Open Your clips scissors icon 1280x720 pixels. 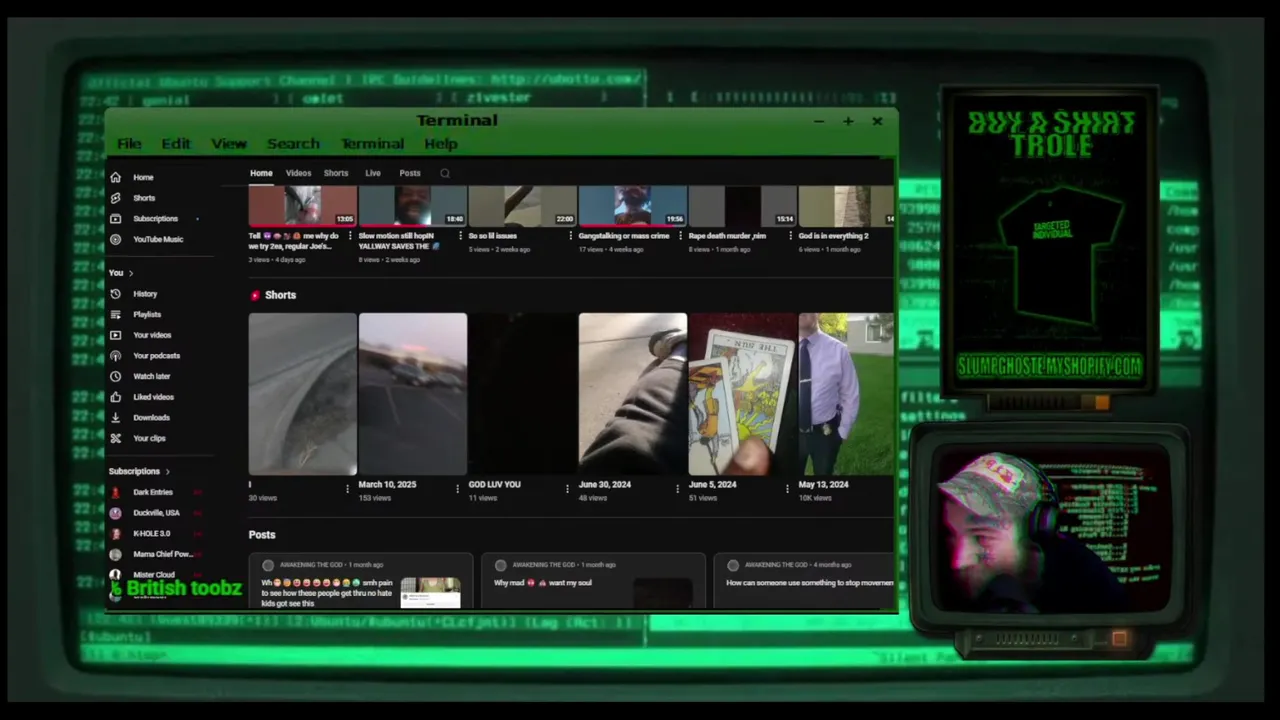pyautogui.click(x=115, y=438)
